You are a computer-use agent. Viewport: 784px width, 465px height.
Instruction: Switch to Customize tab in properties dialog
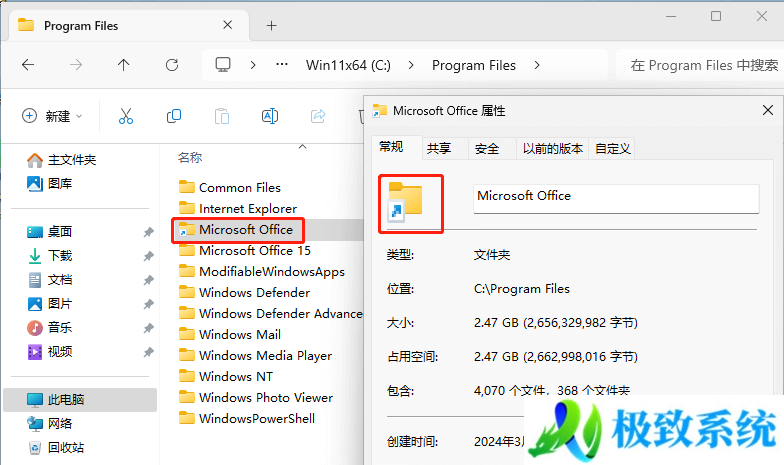[x=612, y=148]
